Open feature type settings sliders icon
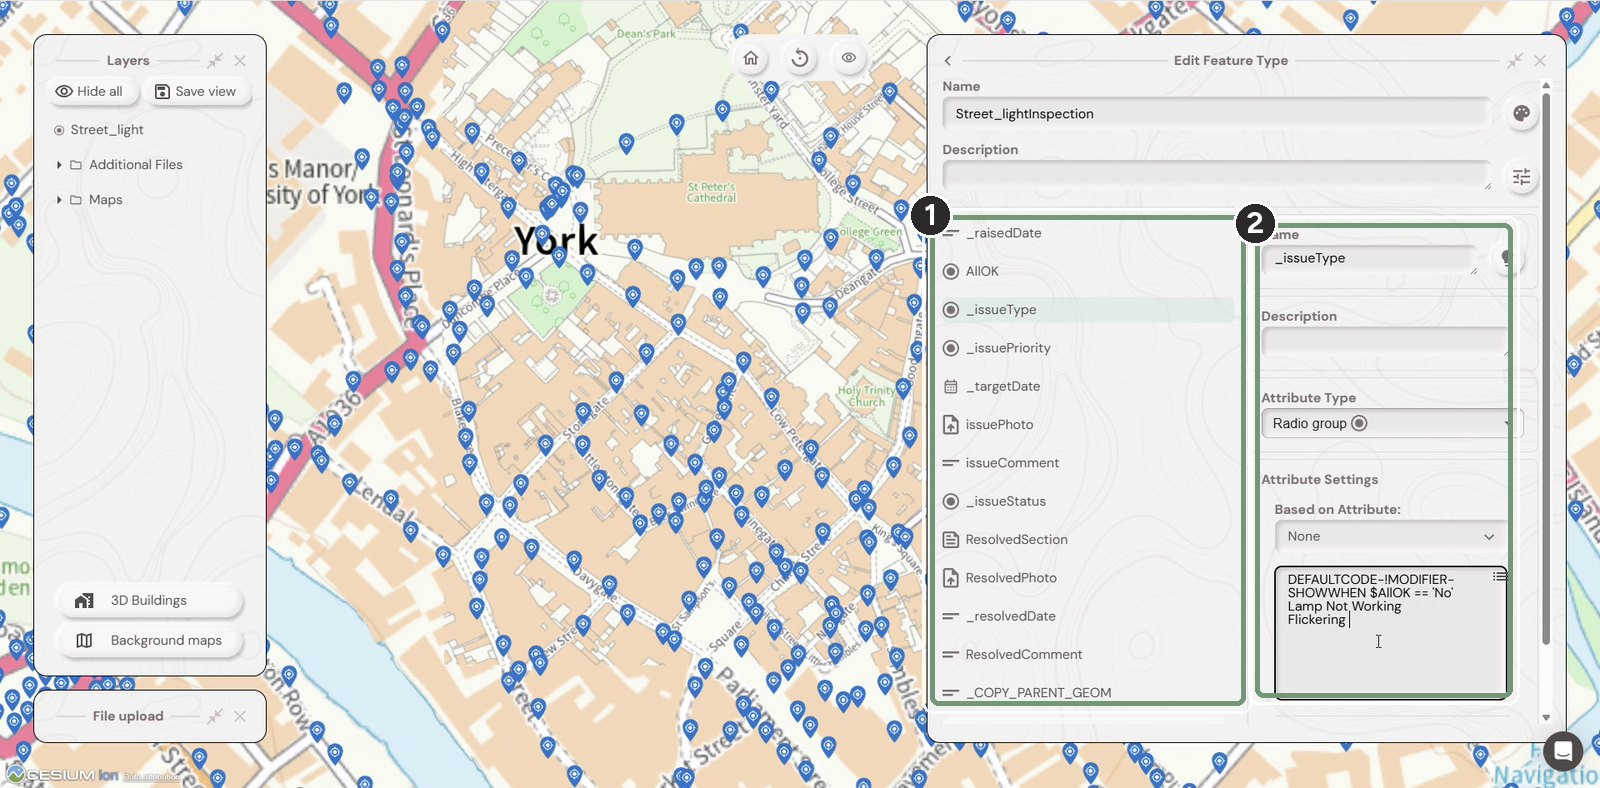The image size is (1600, 788). click(1521, 177)
